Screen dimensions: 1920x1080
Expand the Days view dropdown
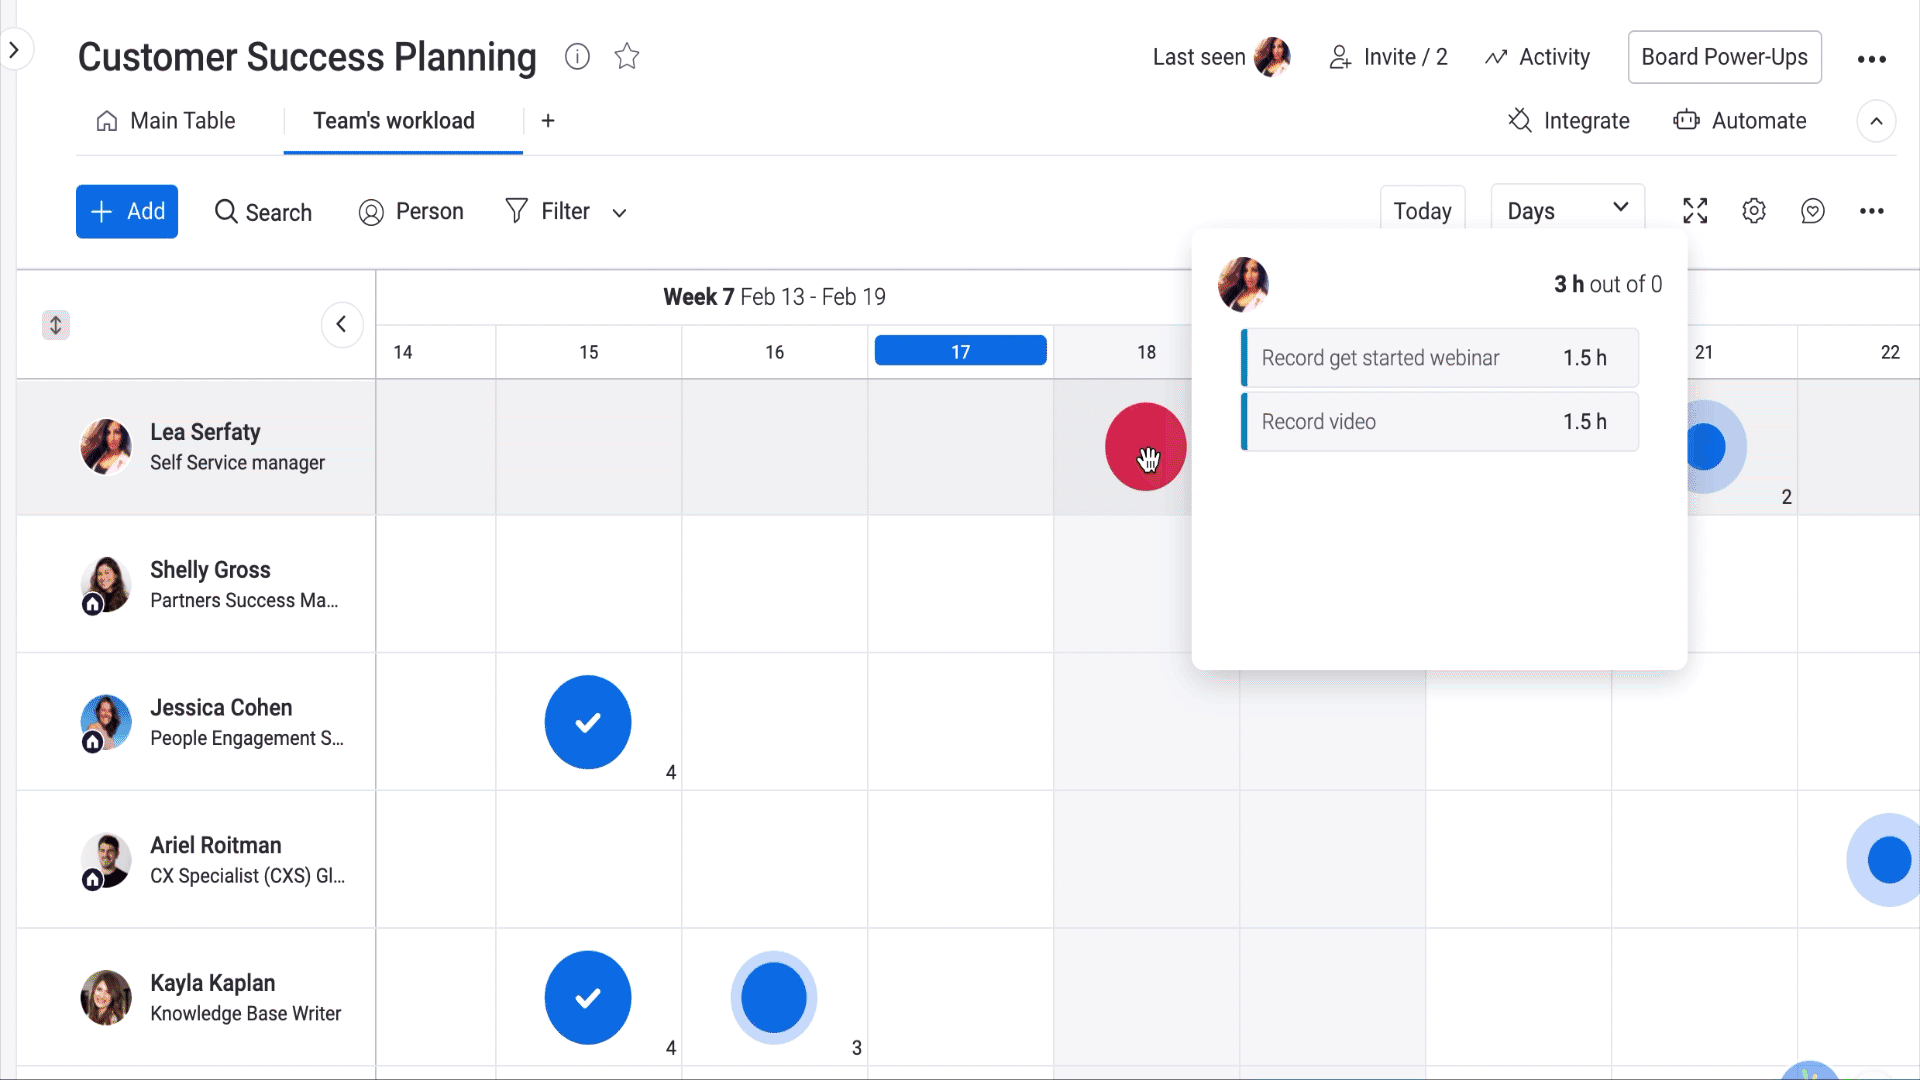(x=1568, y=211)
